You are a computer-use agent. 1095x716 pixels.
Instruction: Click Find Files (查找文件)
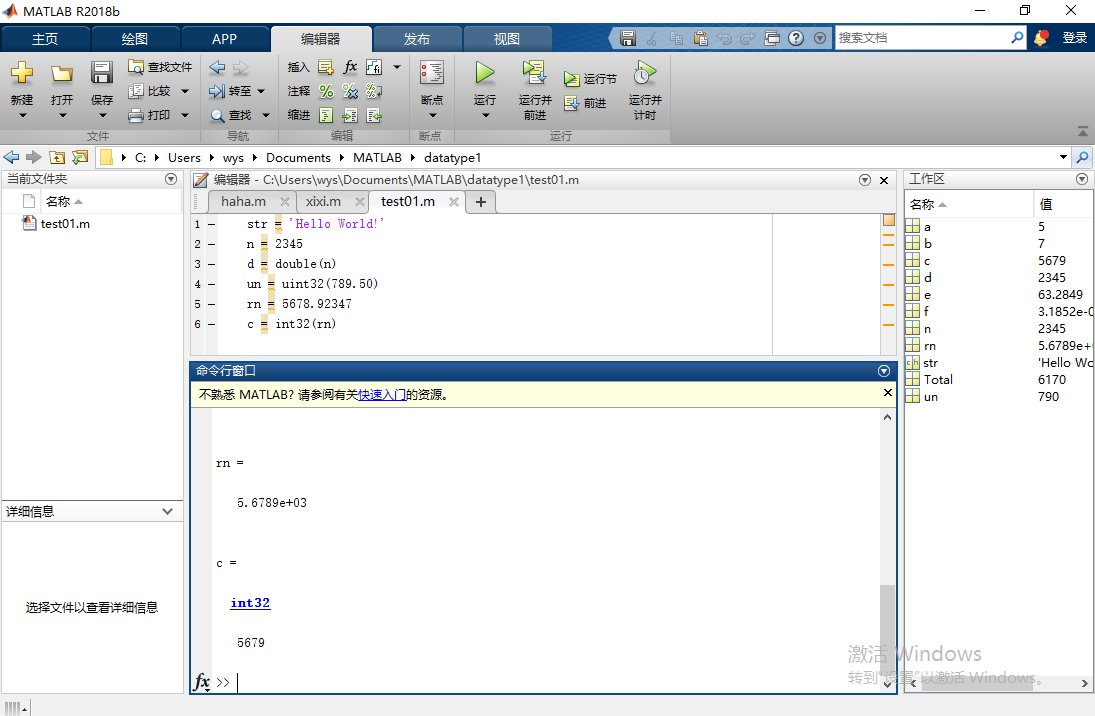pyautogui.click(x=160, y=67)
